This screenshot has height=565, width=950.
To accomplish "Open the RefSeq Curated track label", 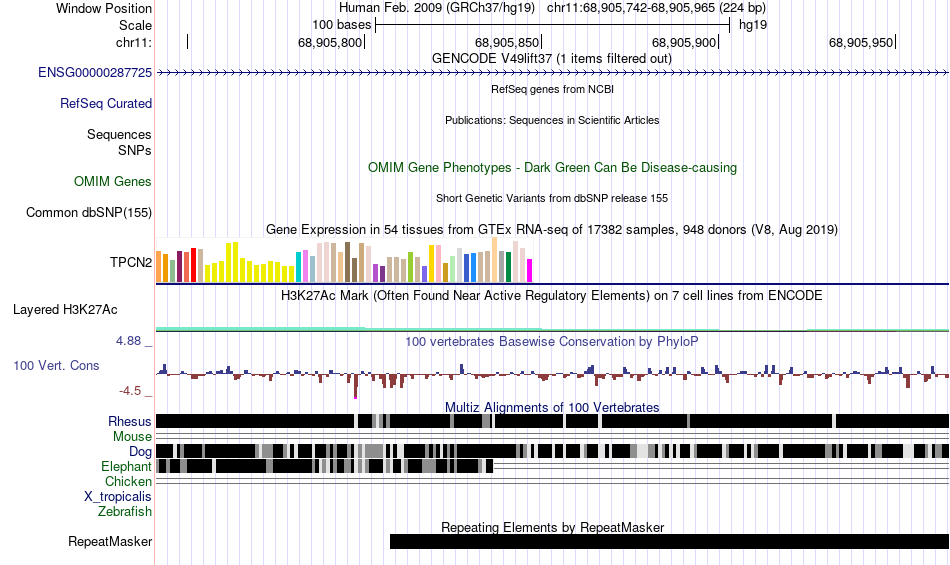I will tap(106, 104).
